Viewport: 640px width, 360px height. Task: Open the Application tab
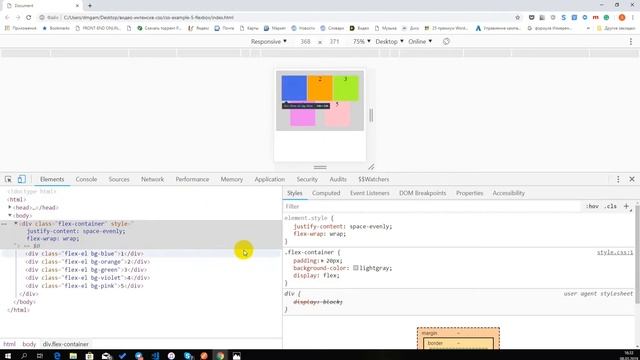tap(269, 179)
